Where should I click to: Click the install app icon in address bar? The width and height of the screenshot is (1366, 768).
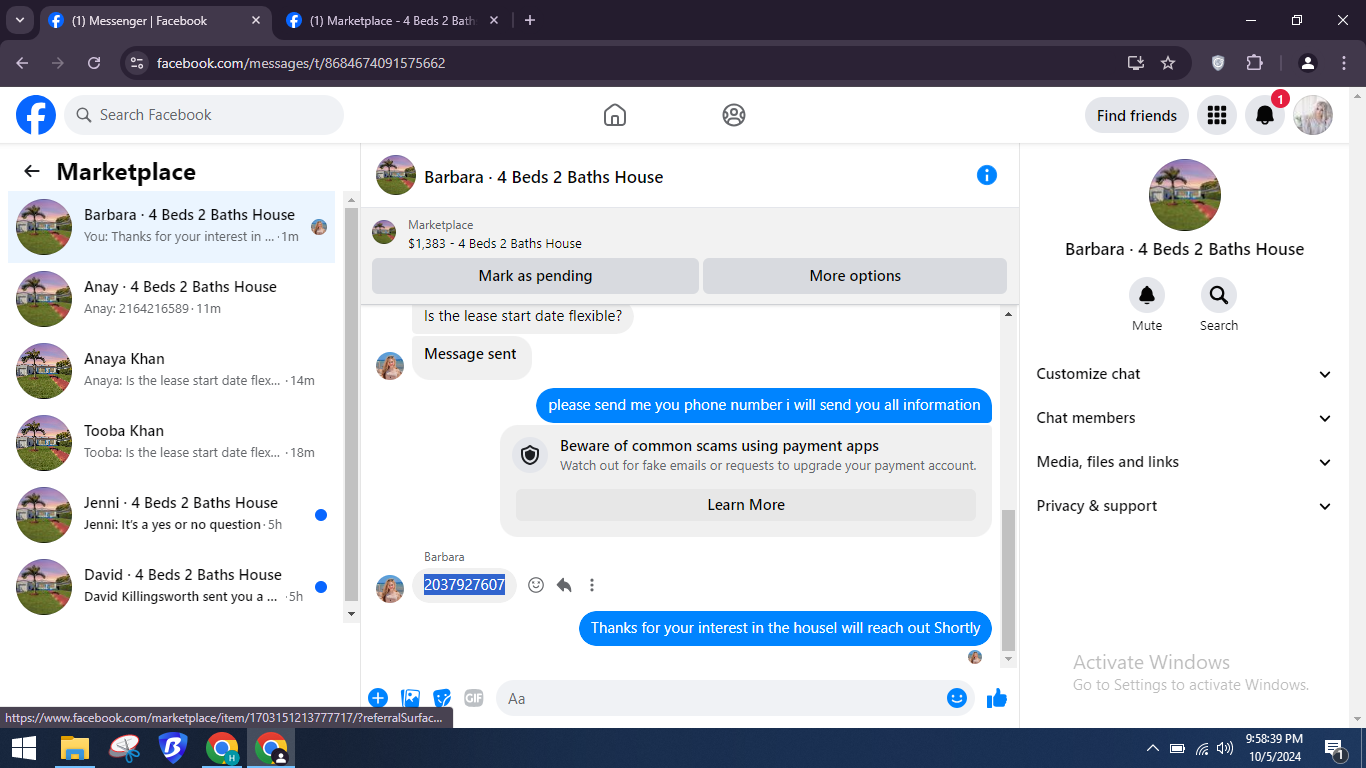point(1136,63)
